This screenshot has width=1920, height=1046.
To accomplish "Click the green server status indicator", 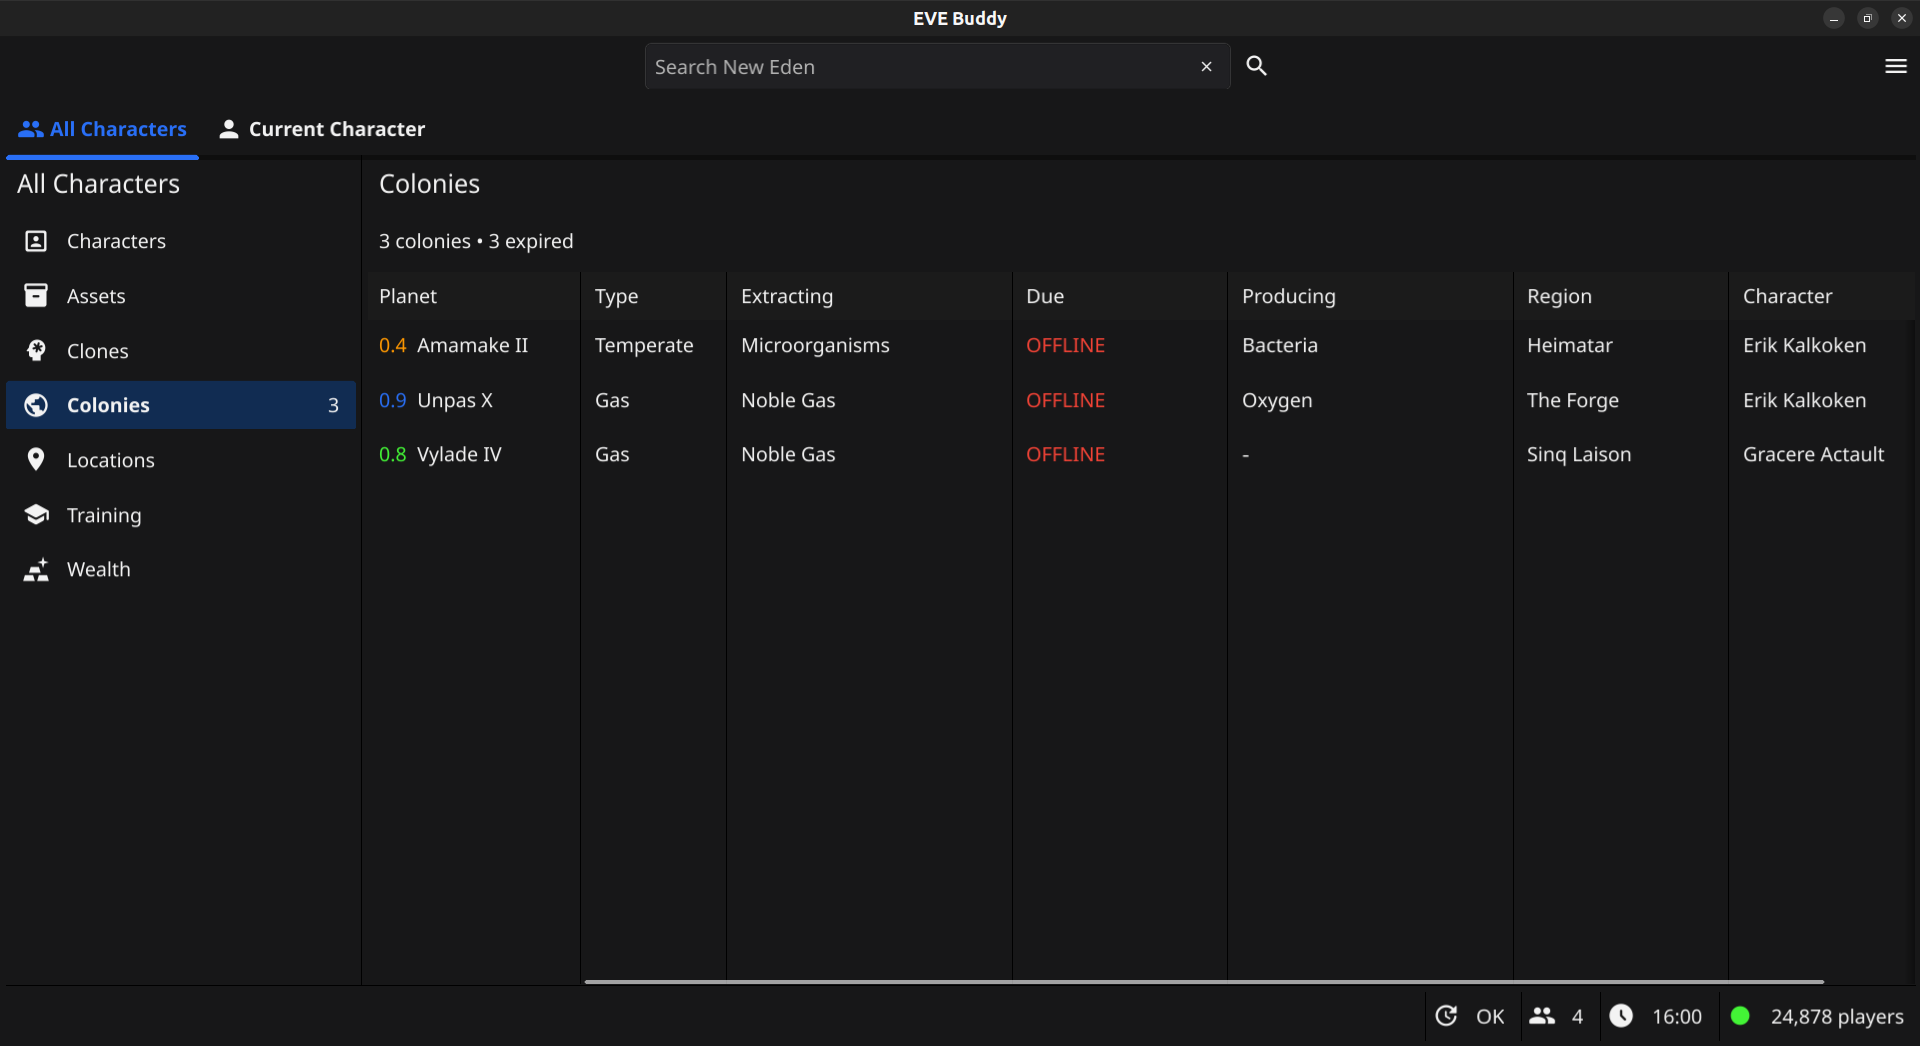I will [x=1740, y=1016].
